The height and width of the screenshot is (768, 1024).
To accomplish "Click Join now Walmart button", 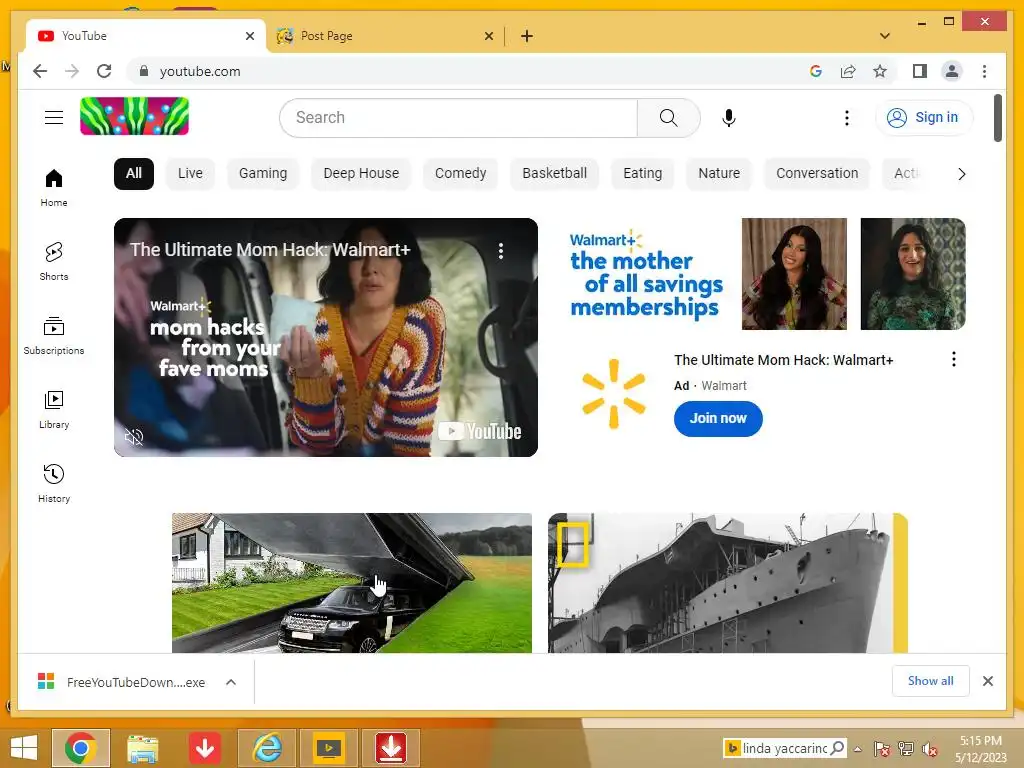I will pyautogui.click(x=718, y=419).
